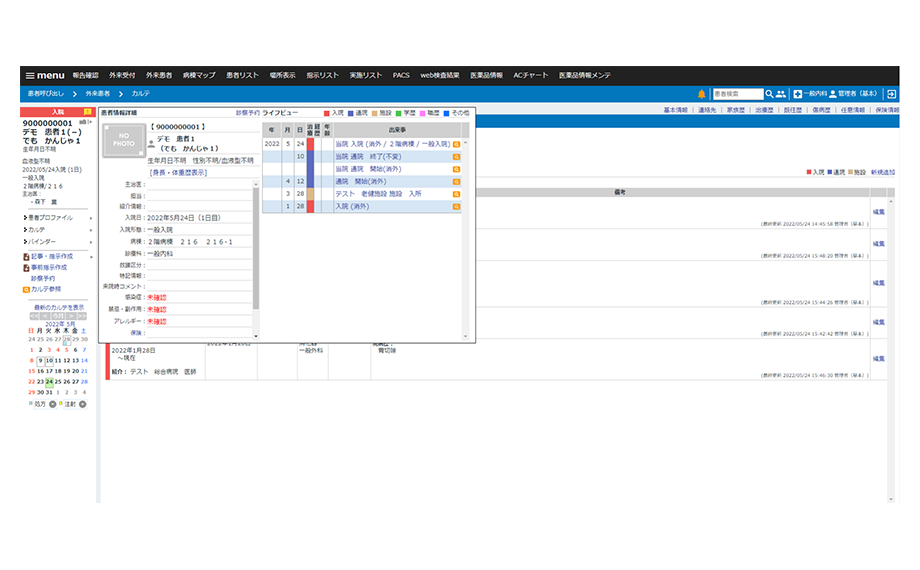
Task: Expand the 患者プロファイル sidebar section
Action: 50,217
